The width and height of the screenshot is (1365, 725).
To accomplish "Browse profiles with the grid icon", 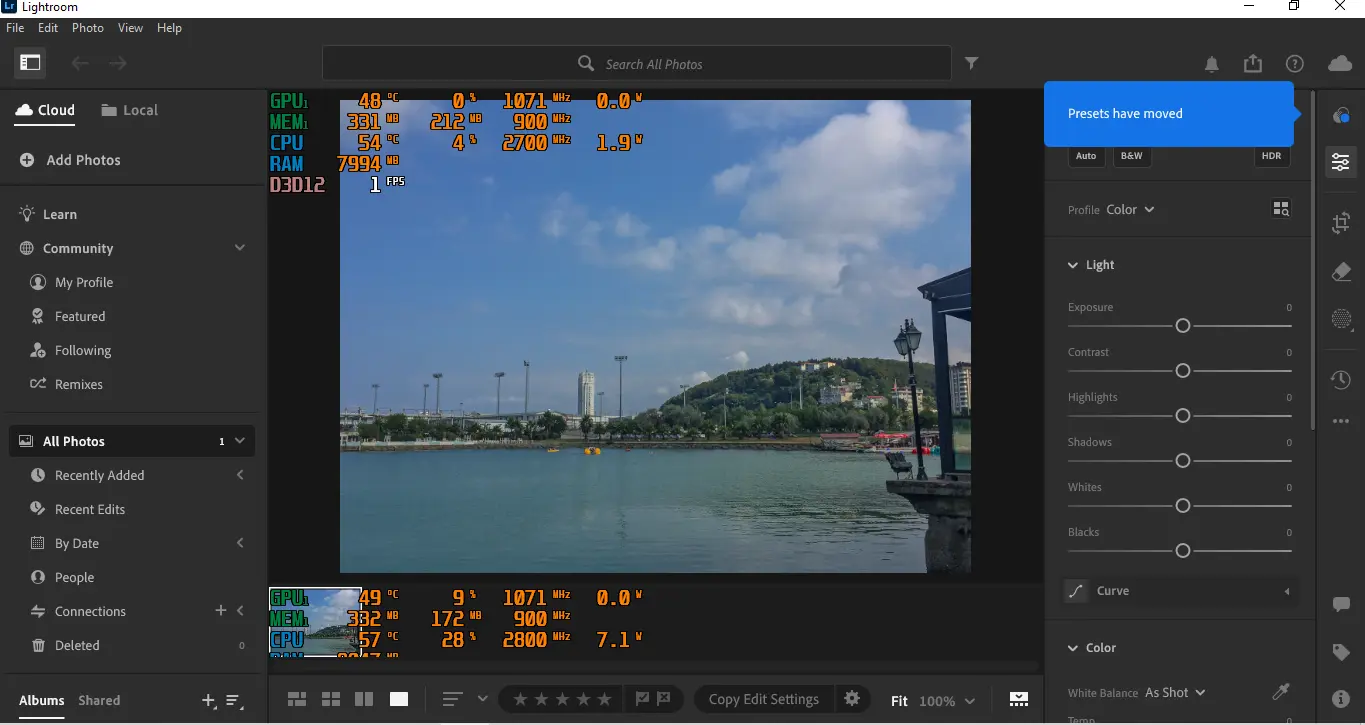I will click(1281, 209).
